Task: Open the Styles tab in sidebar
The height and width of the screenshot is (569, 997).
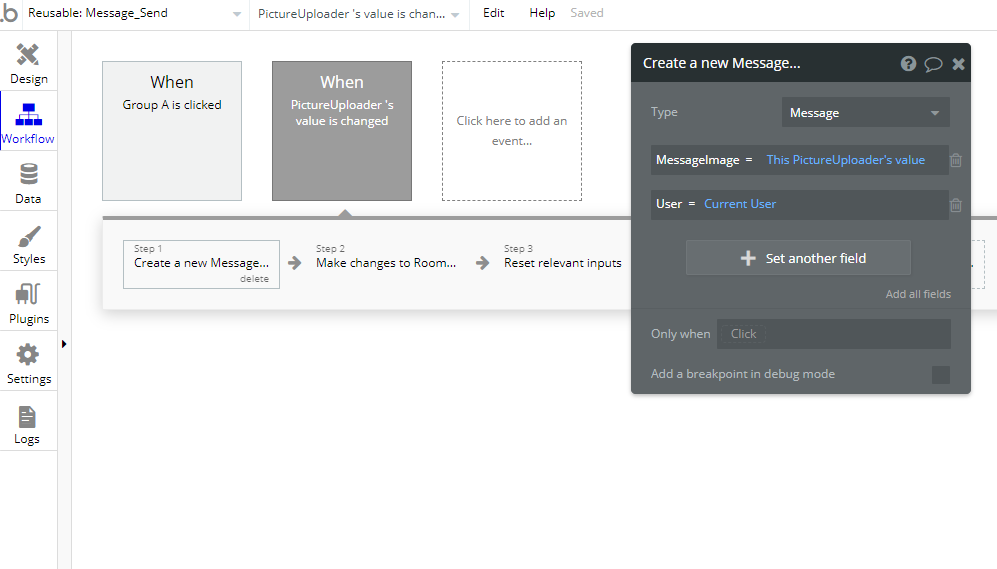Action: (28, 243)
